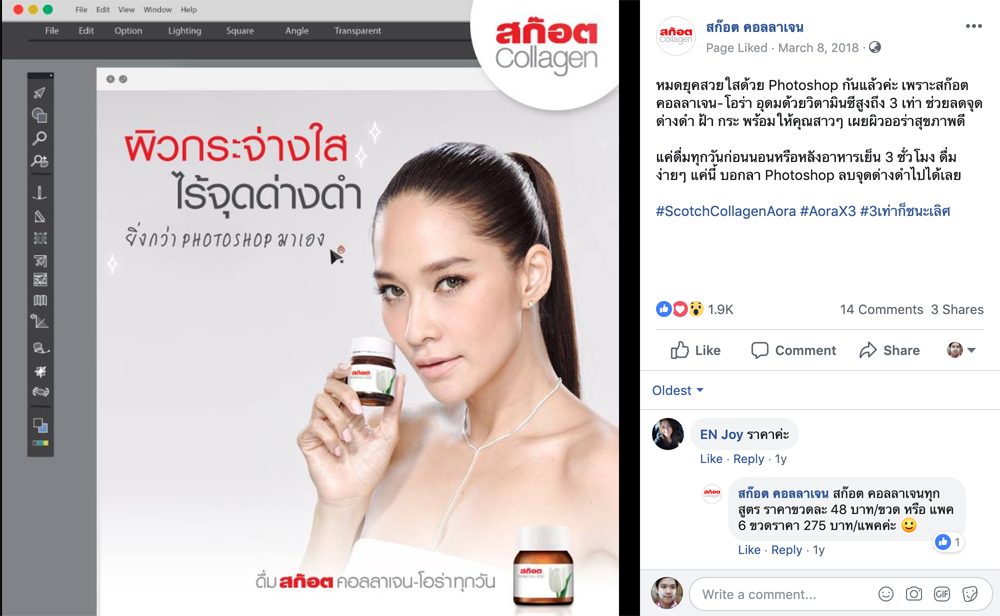Open the GIF picker in the comment box
The height and width of the screenshot is (616, 1000).
pos(942,594)
